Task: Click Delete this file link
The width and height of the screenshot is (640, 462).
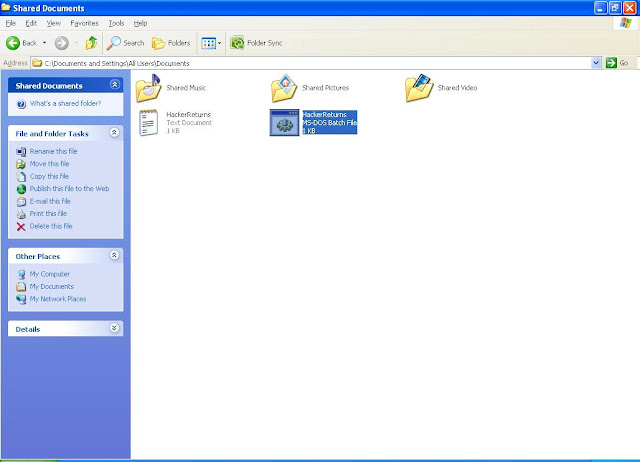Action: tap(51, 226)
